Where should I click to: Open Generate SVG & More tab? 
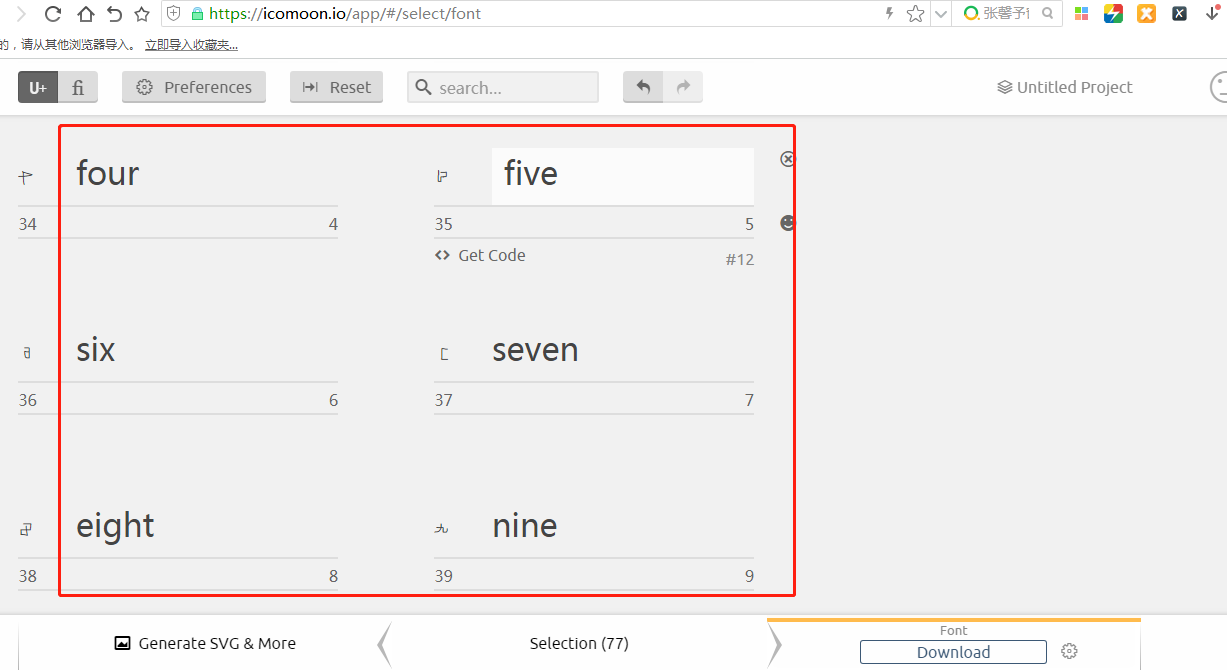click(205, 644)
